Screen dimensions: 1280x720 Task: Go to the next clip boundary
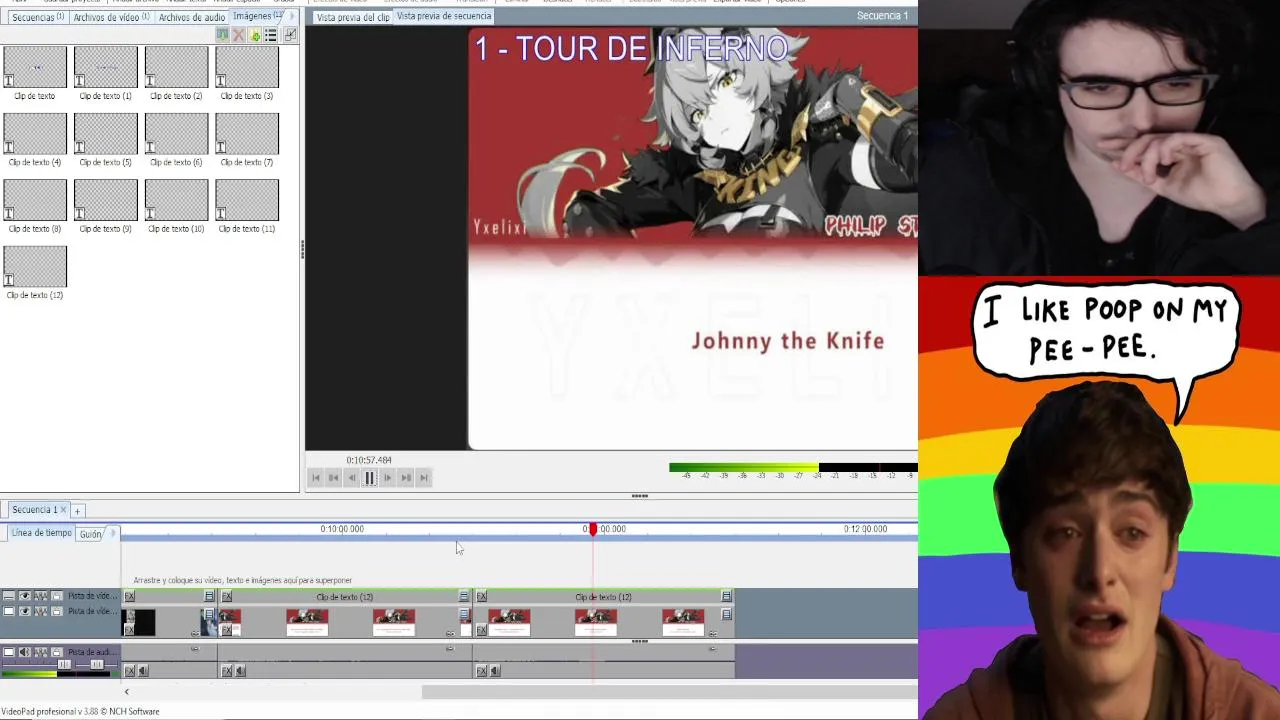pyautogui.click(x=406, y=478)
